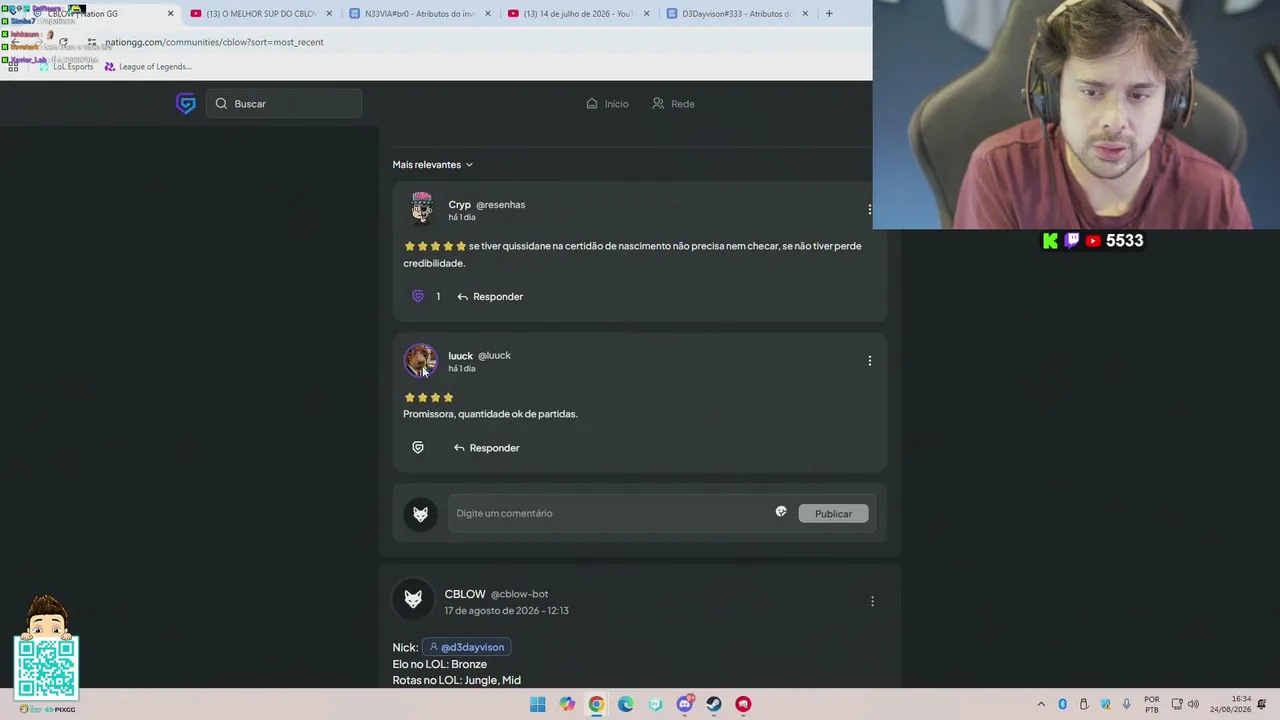Click luuck's profile avatar

420,360
